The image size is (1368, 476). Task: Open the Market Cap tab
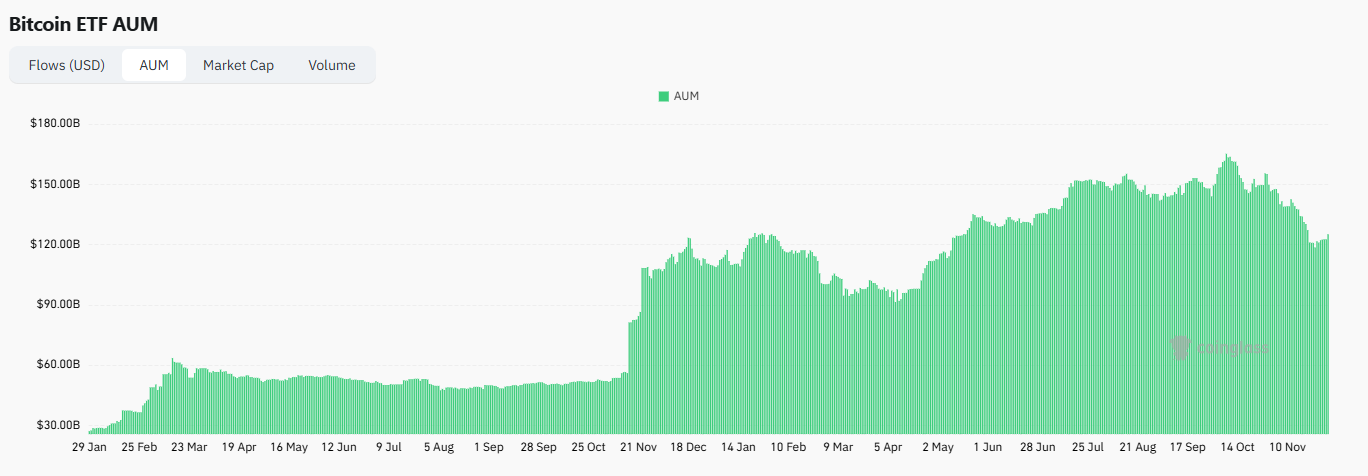pyautogui.click(x=238, y=65)
